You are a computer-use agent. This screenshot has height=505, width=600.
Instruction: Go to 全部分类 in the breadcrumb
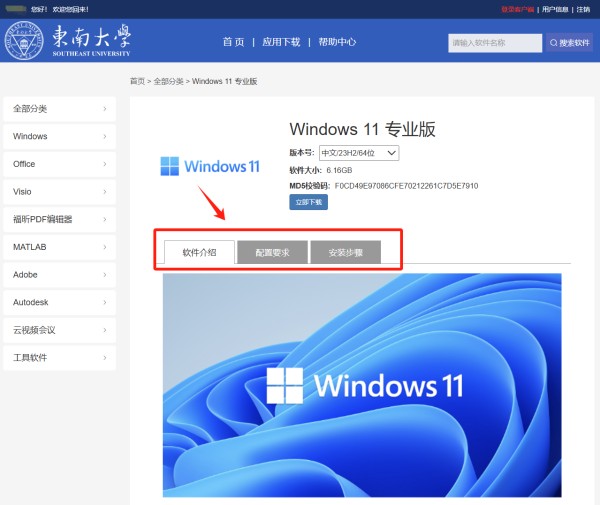click(168, 81)
